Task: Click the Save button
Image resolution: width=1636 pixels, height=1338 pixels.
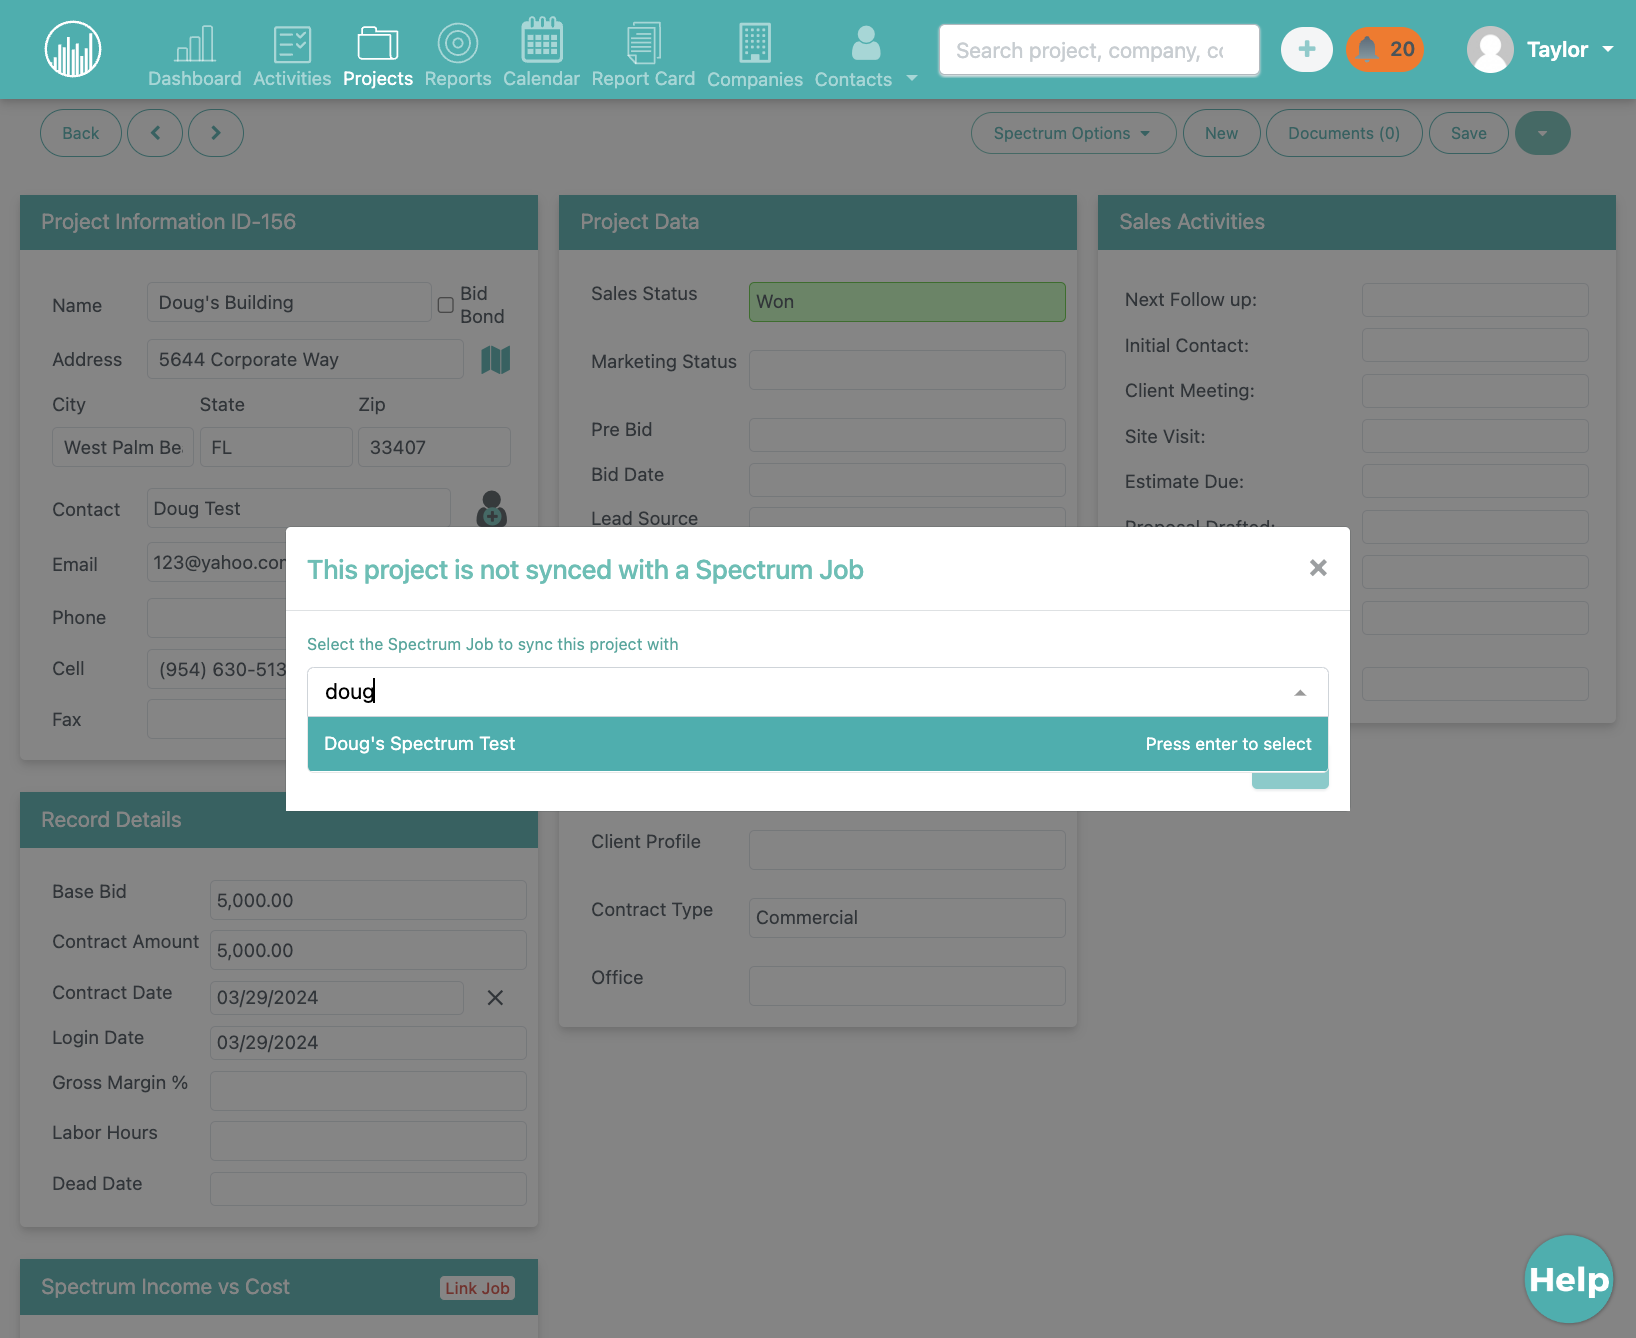Action: click(x=1469, y=133)
